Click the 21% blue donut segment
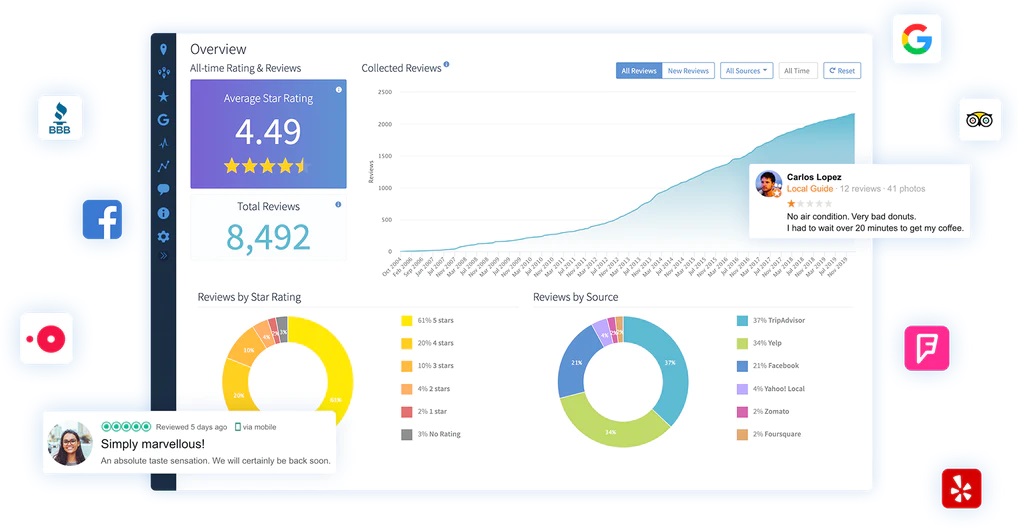Screen dimensions: 1024x530 577,362
